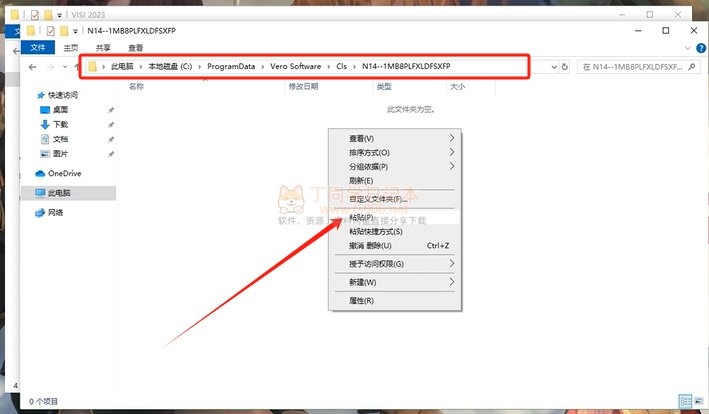Choose 自定义文件夹(F)... in context menu

(395, 199)
